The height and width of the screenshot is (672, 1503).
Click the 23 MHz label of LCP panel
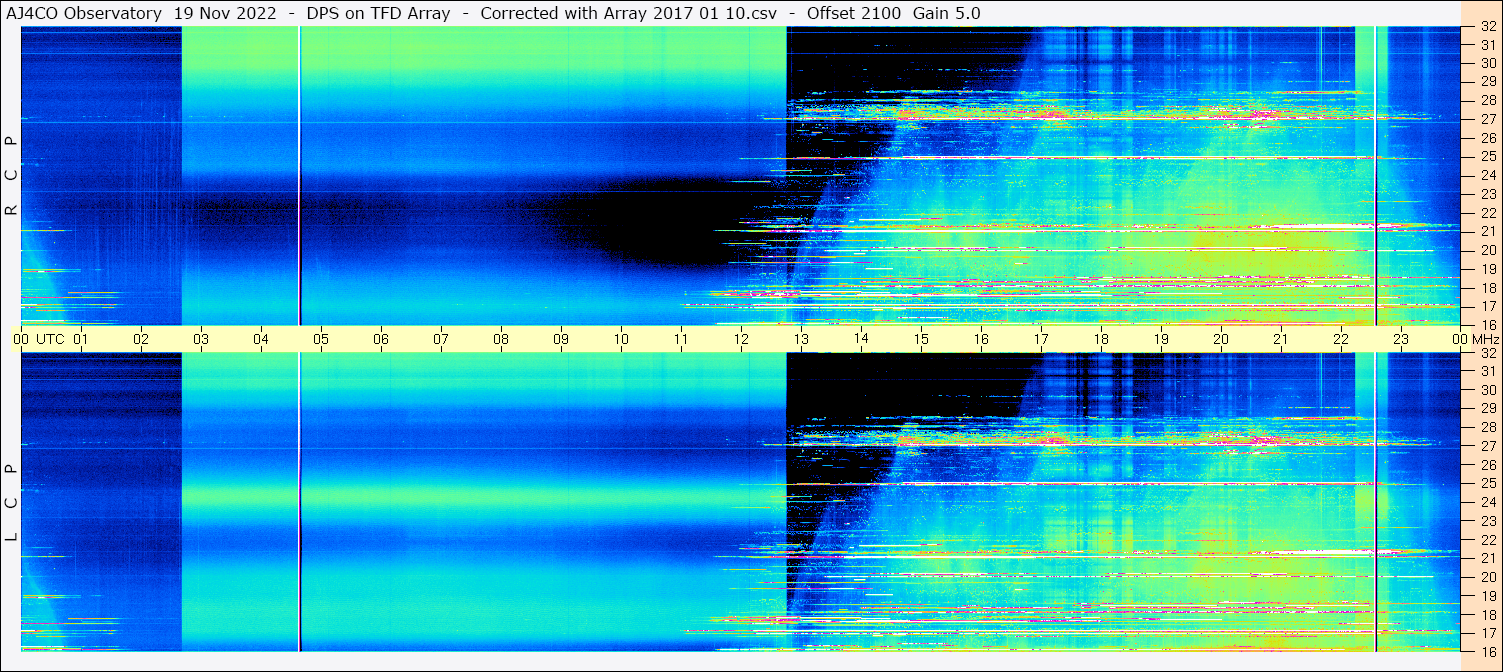1487,521
